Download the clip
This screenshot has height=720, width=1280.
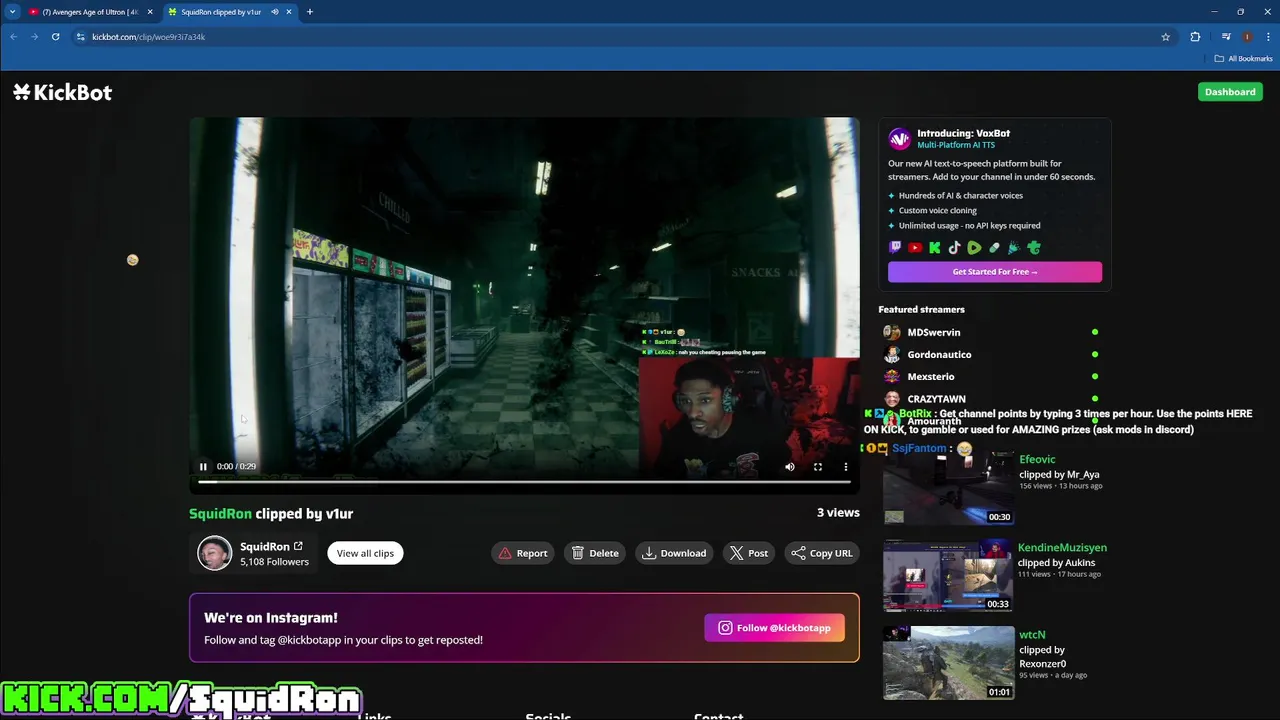click(674, 553)
